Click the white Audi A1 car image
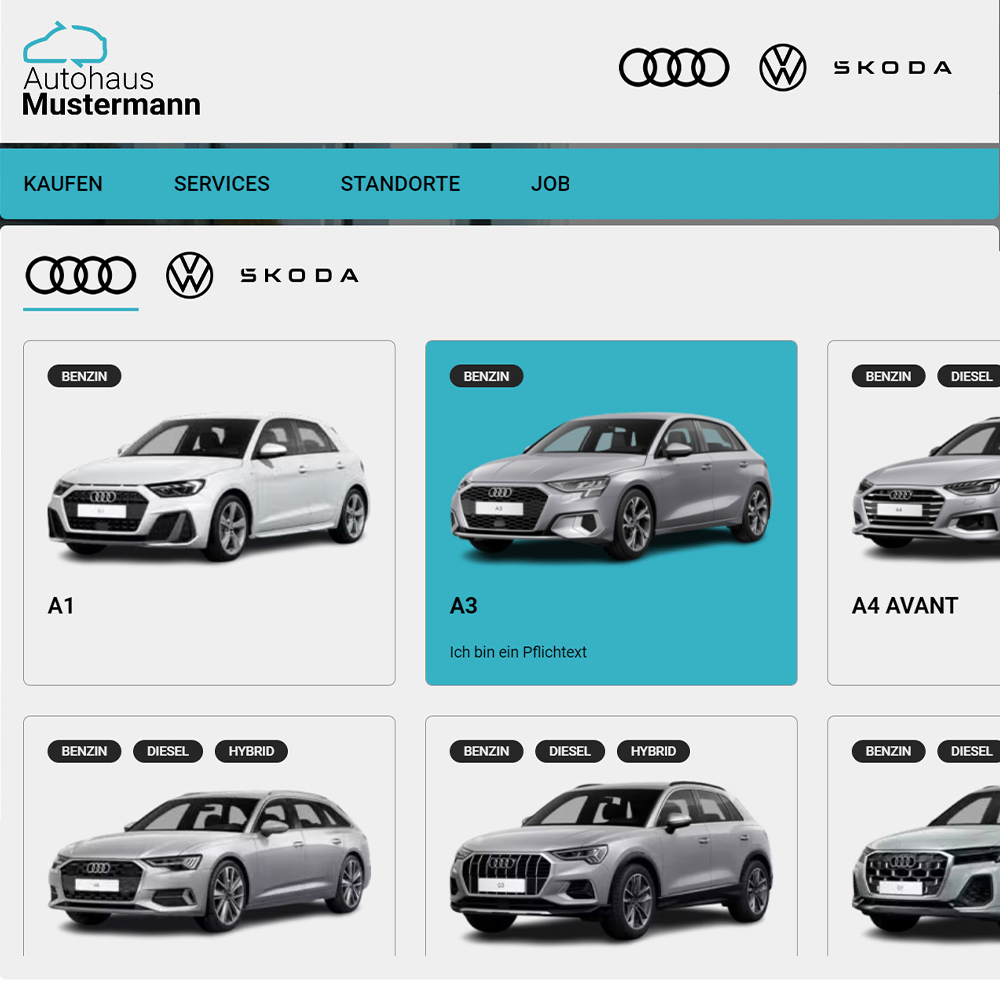This screenshot has width=1000, height=1000. click(208, 487)
